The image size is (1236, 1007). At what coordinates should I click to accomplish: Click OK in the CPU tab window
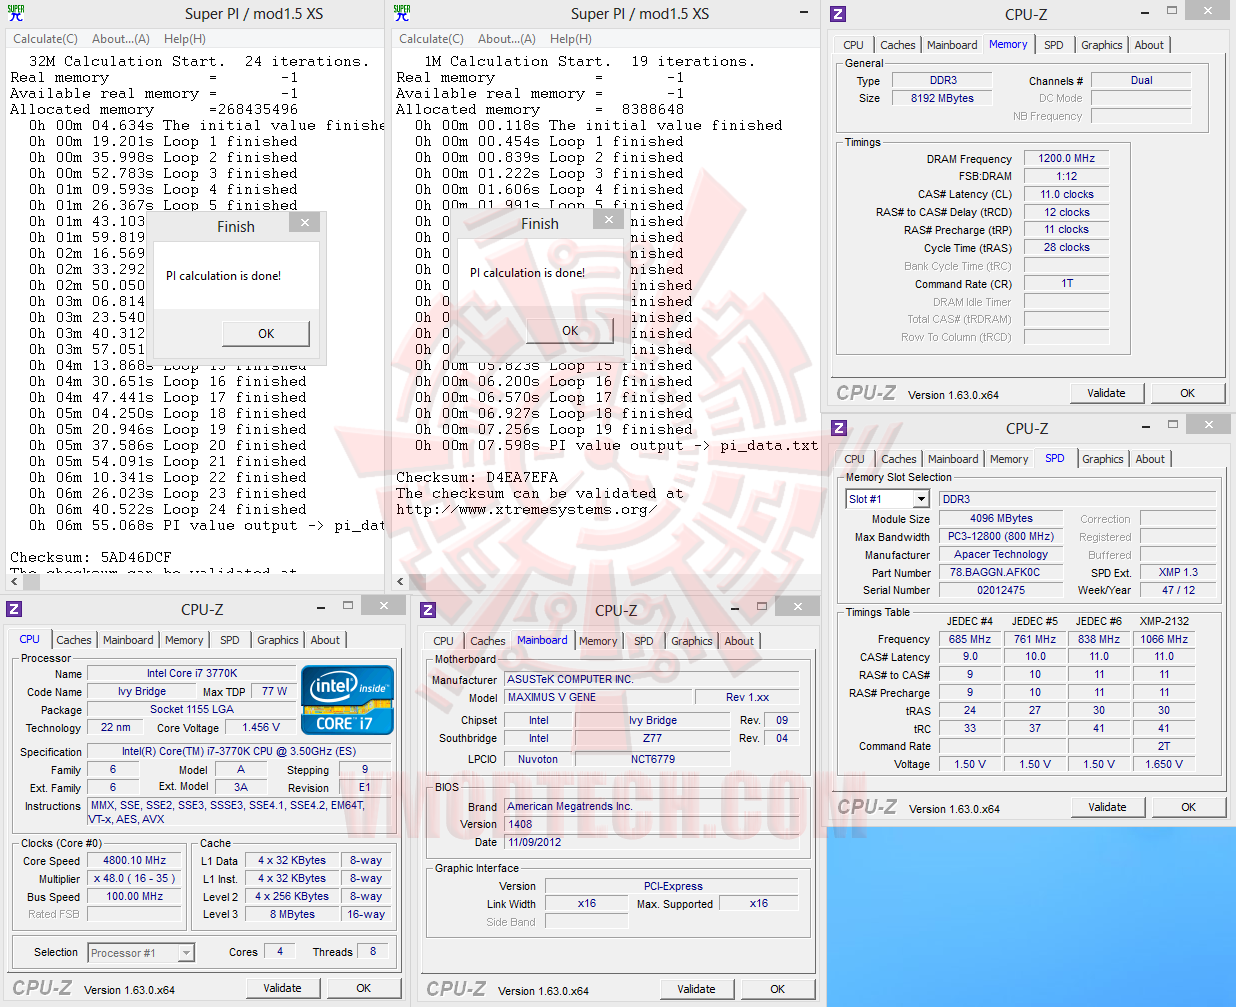point(363,988)
